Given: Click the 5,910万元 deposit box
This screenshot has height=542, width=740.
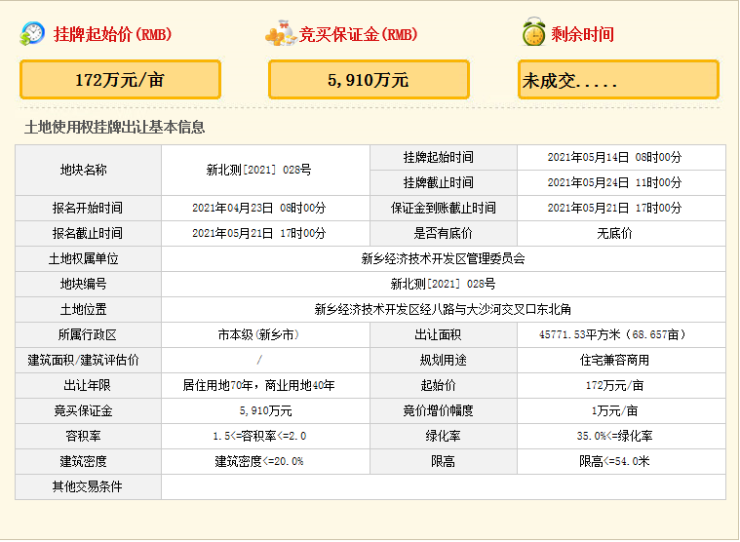Looking at the screenshot, I should point(369,80).
